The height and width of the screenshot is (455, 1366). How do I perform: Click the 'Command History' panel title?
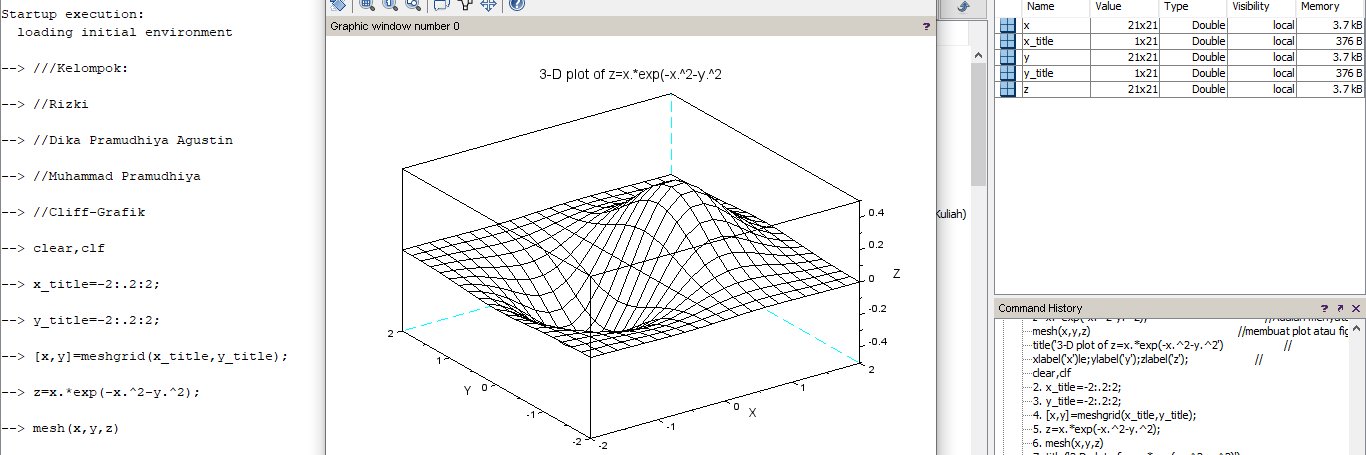[x=1040, y=309]
